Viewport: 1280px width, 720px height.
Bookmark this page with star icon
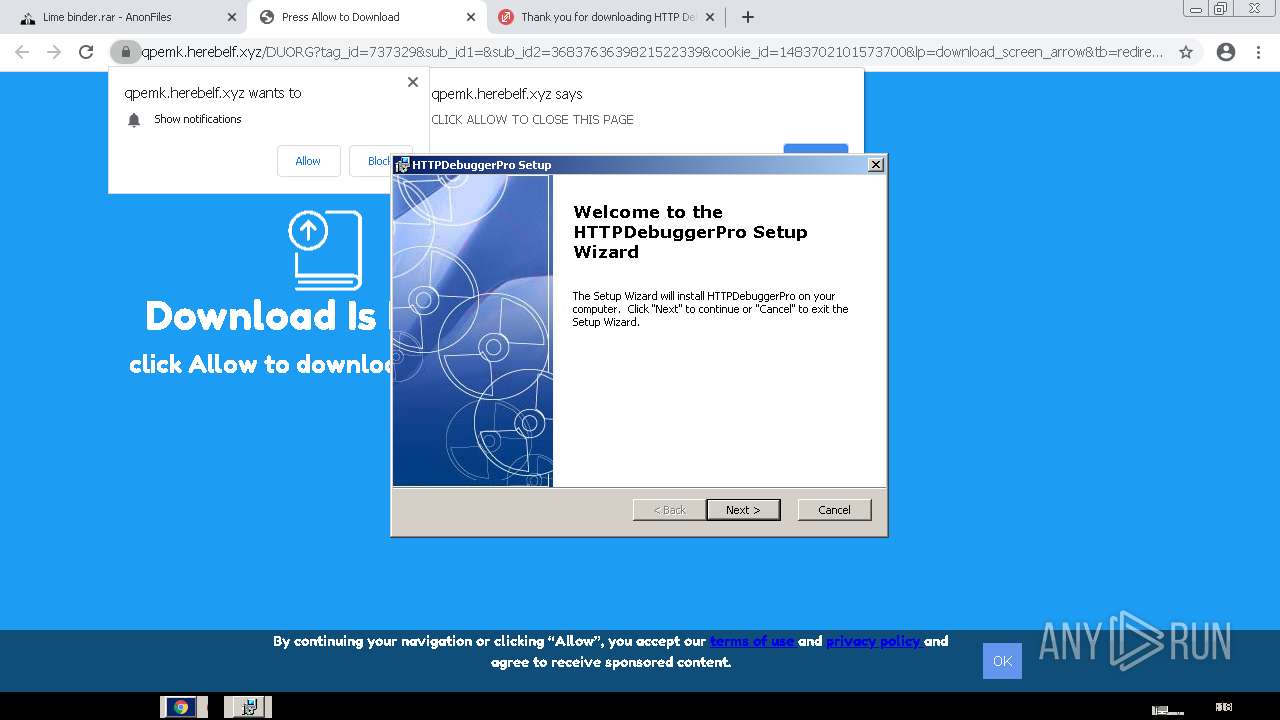1186,52
